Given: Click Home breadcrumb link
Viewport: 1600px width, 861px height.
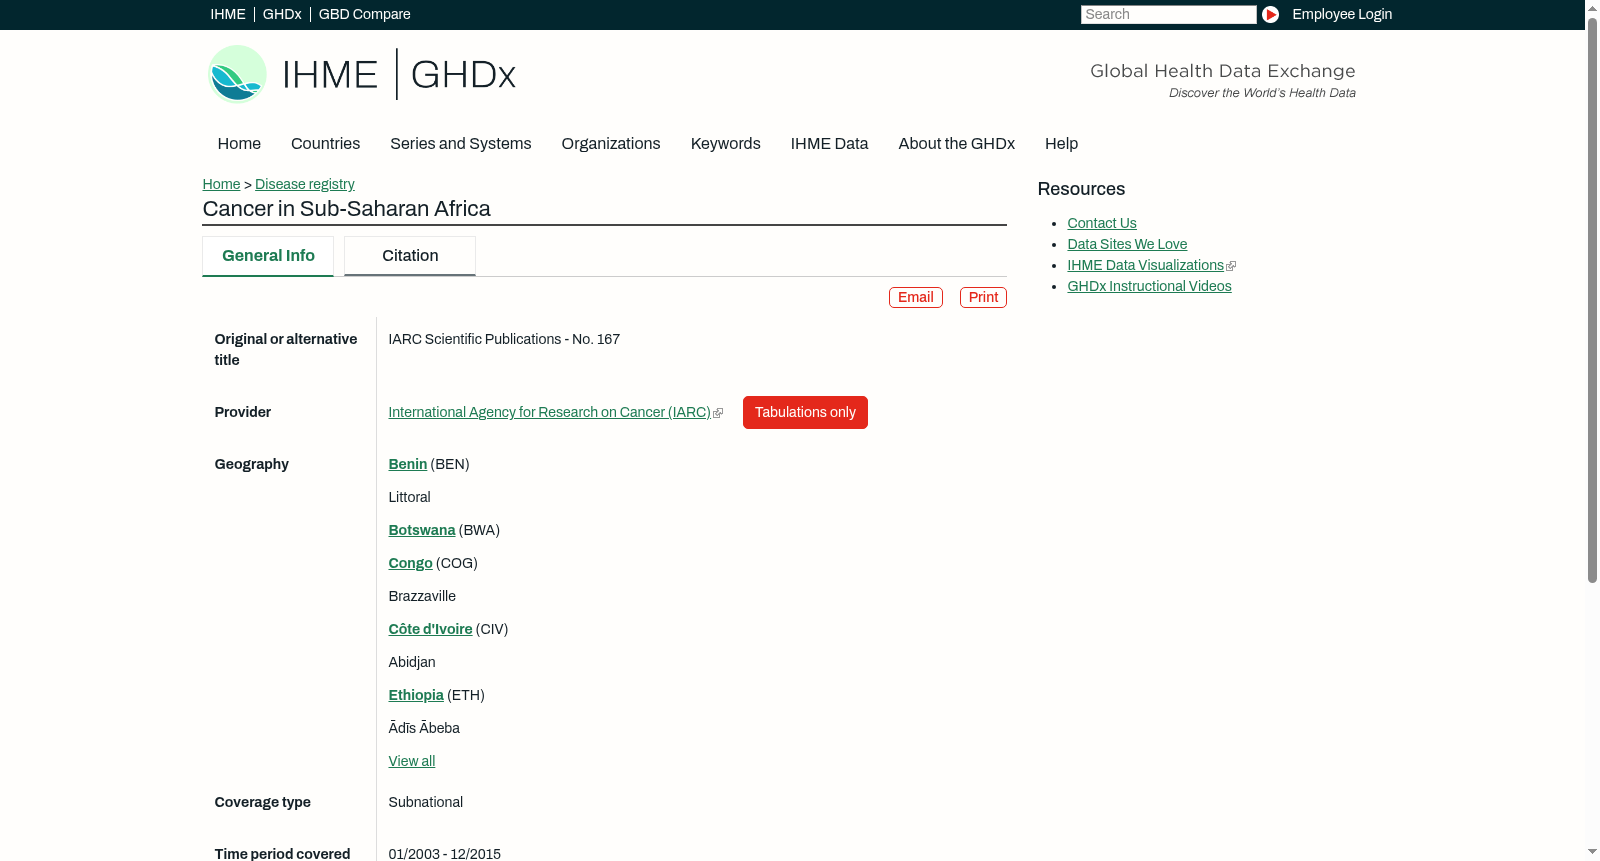Looking at the screenshot, I should tap(221, 184).
